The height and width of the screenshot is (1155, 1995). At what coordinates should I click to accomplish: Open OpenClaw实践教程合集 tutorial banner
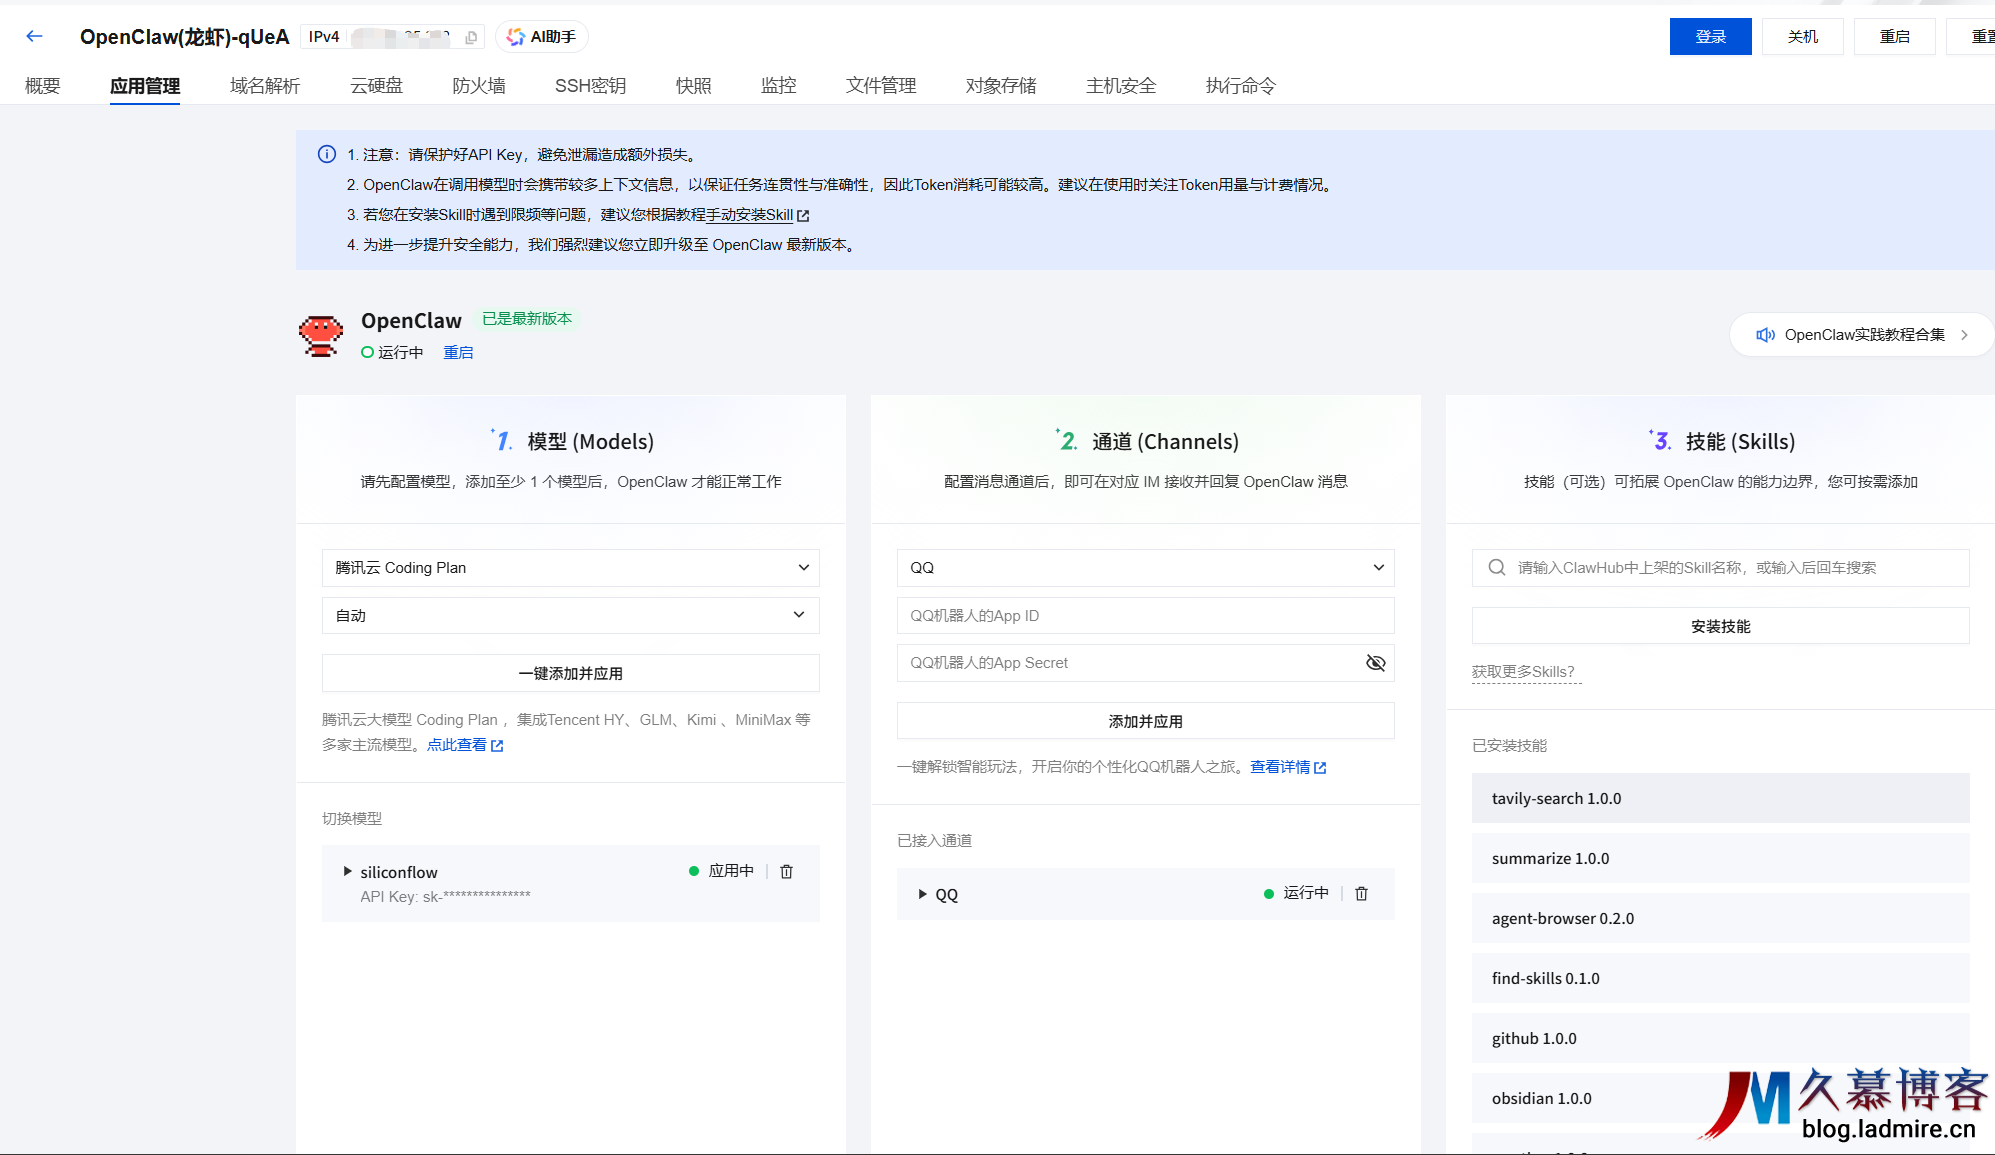point(1862,335)
